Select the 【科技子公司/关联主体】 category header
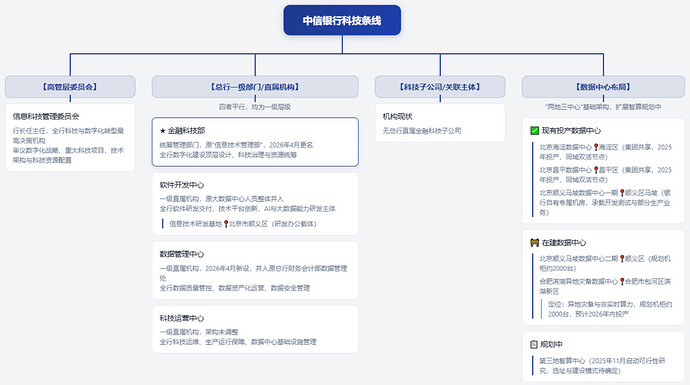 [x=440, y=87]
